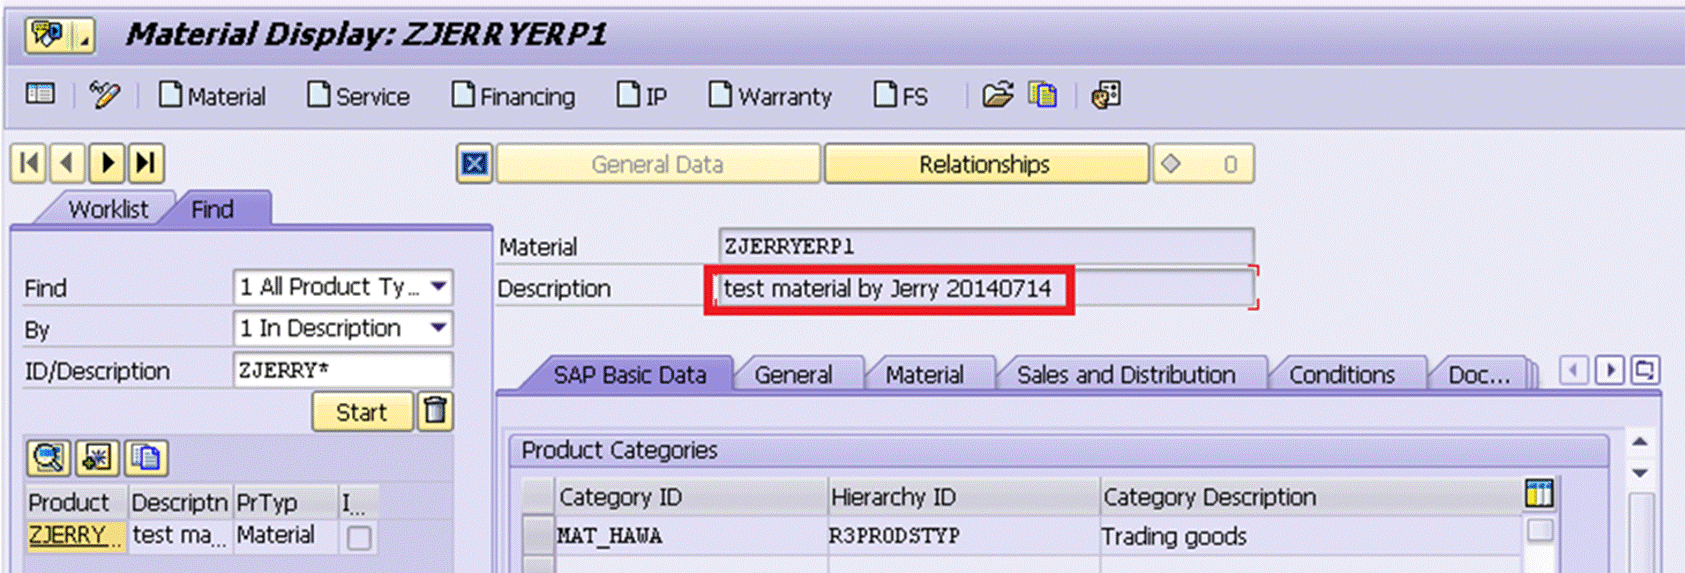Select the Find tab
The width and height of the screenshot is (1685, 573).
[212, 209]
